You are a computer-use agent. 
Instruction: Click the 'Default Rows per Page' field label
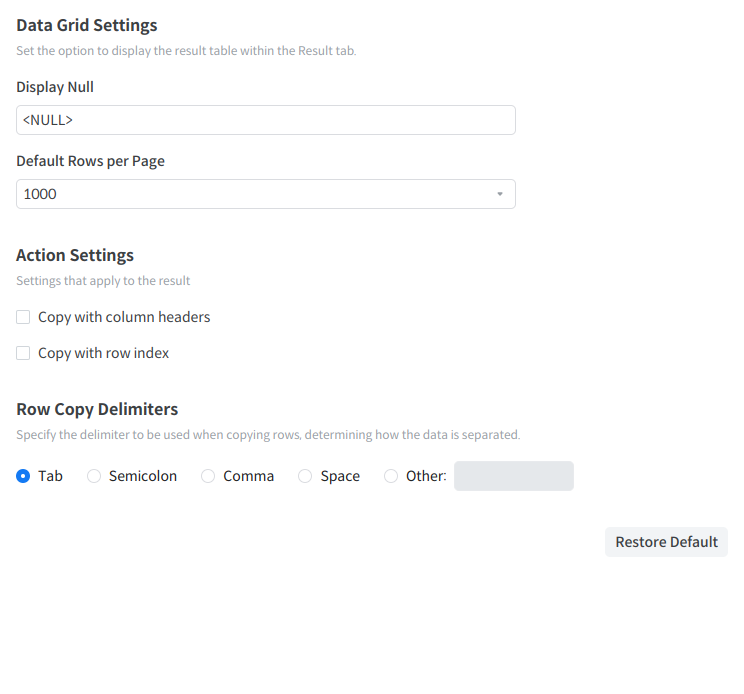click(90, 161)
